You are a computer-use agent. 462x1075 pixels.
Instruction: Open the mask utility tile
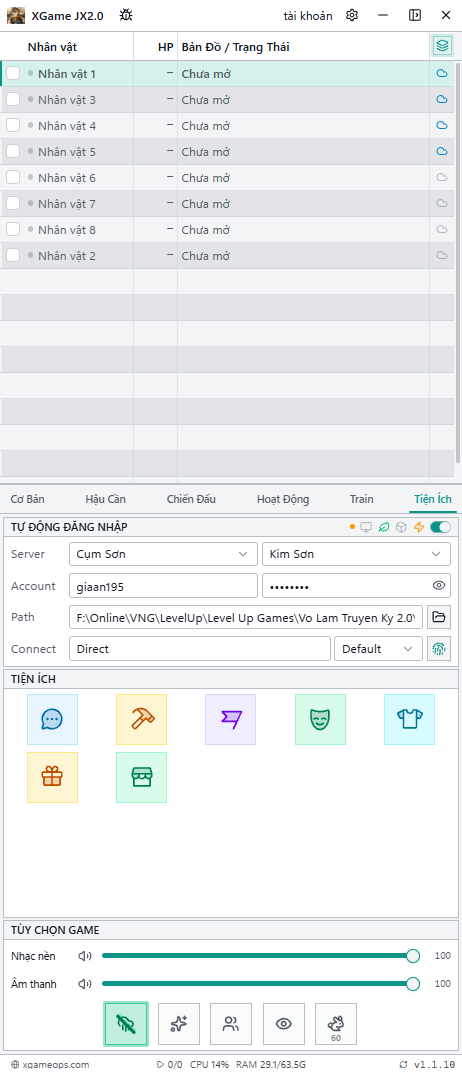(x=320, y=719)
